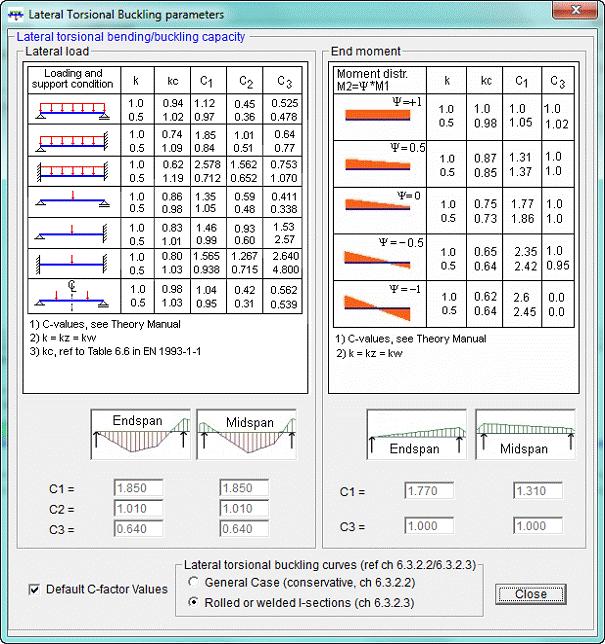Click lateral load Midspan moment diagram

coord(246,434)
